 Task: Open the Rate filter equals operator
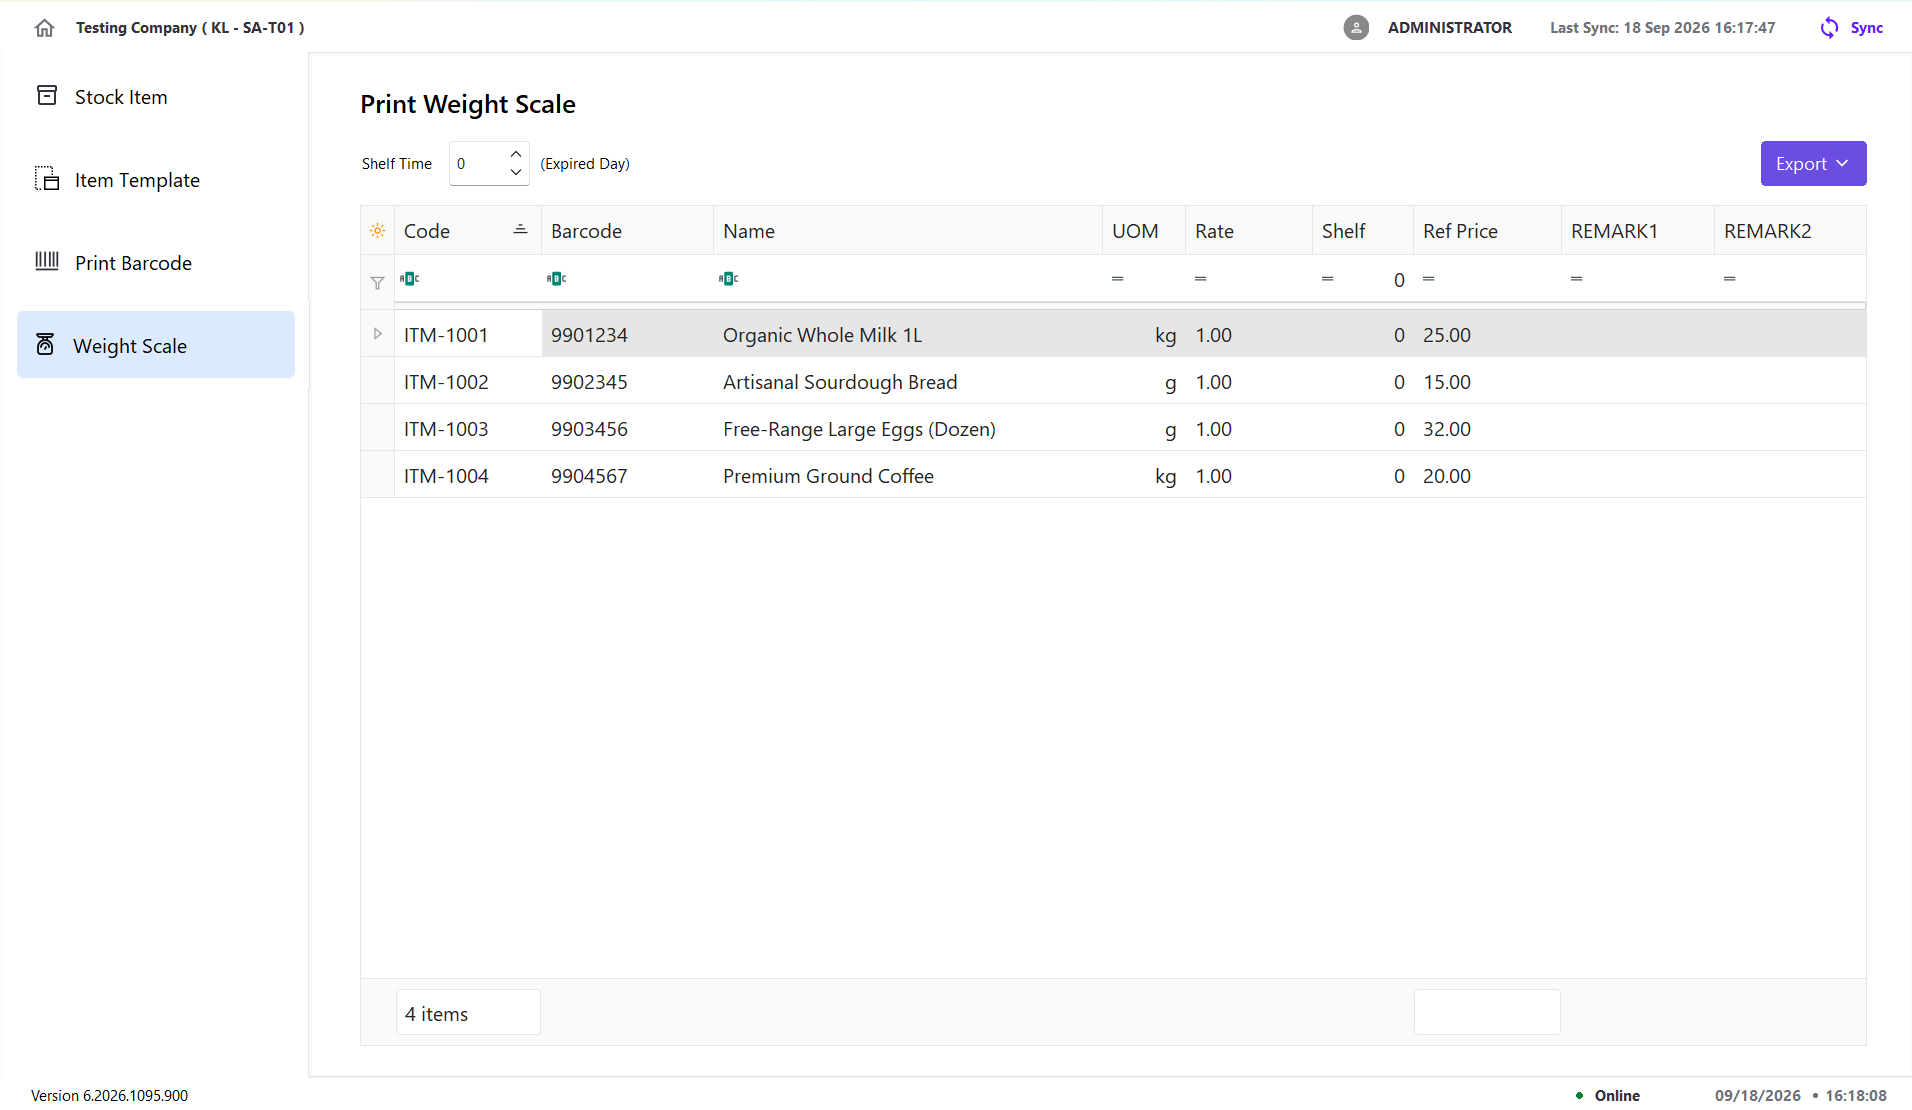point(1201,279)
